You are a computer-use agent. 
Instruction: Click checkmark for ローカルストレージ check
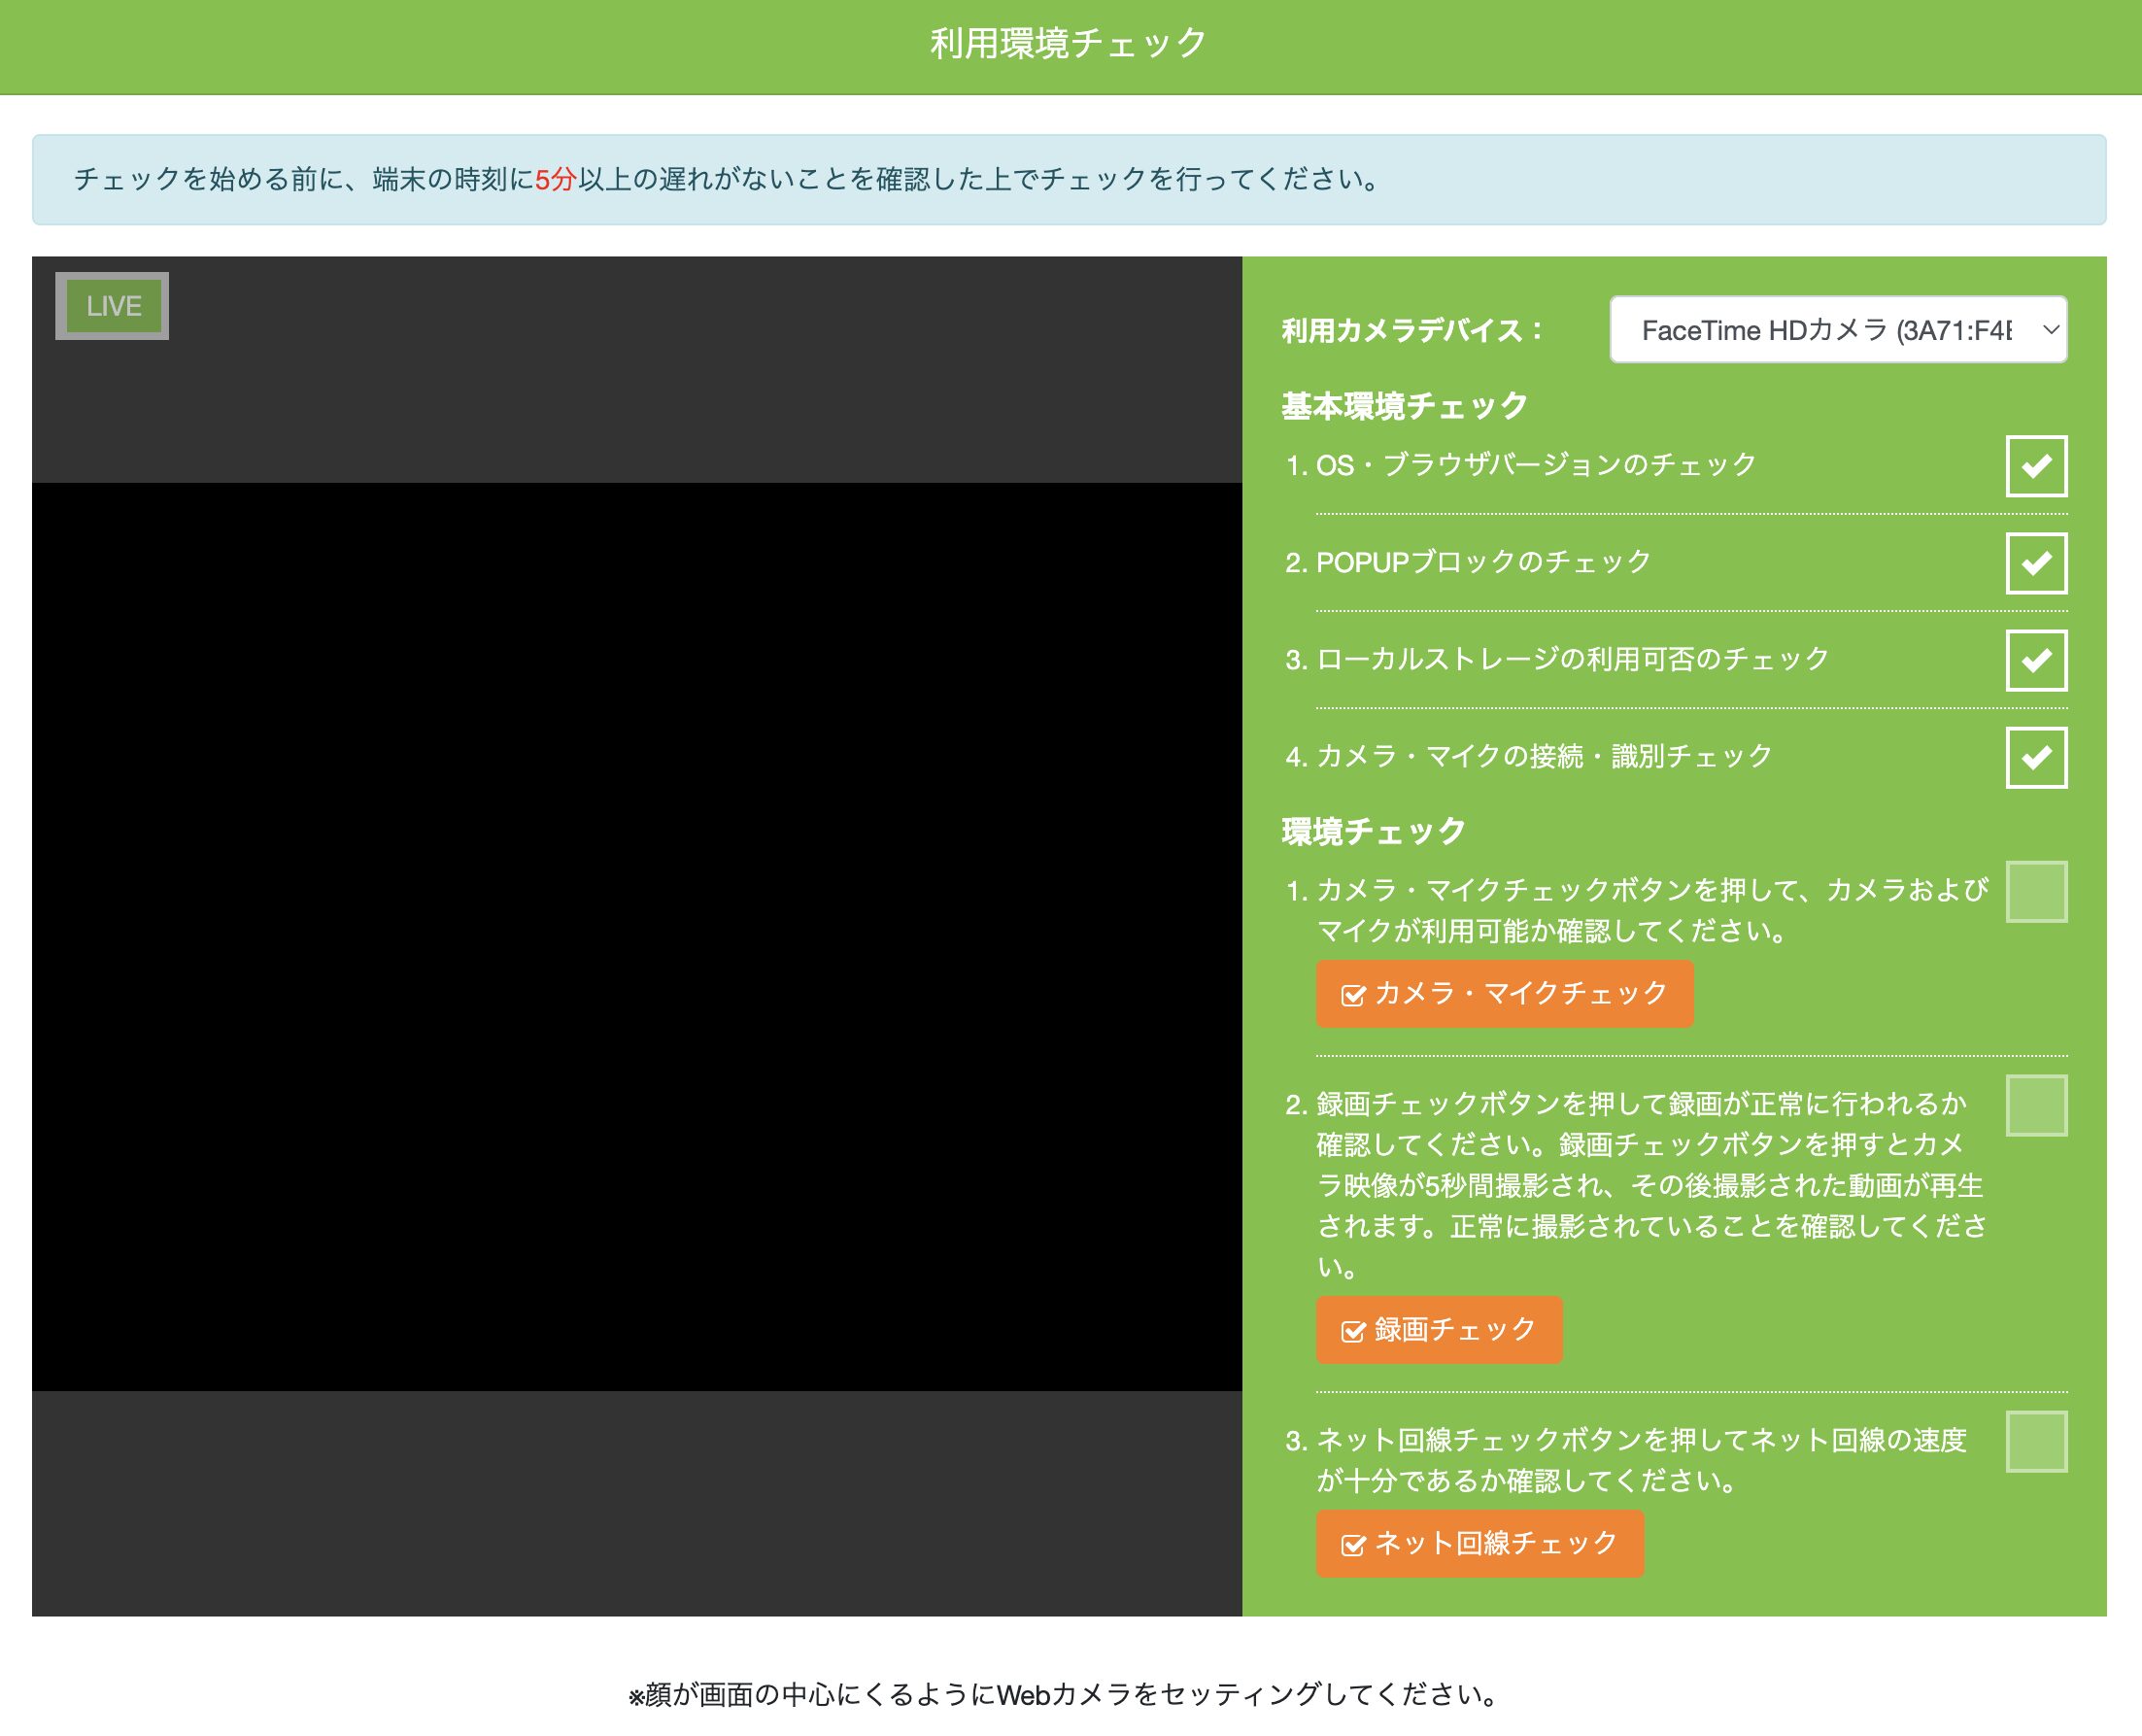[x=2036, y=660]
